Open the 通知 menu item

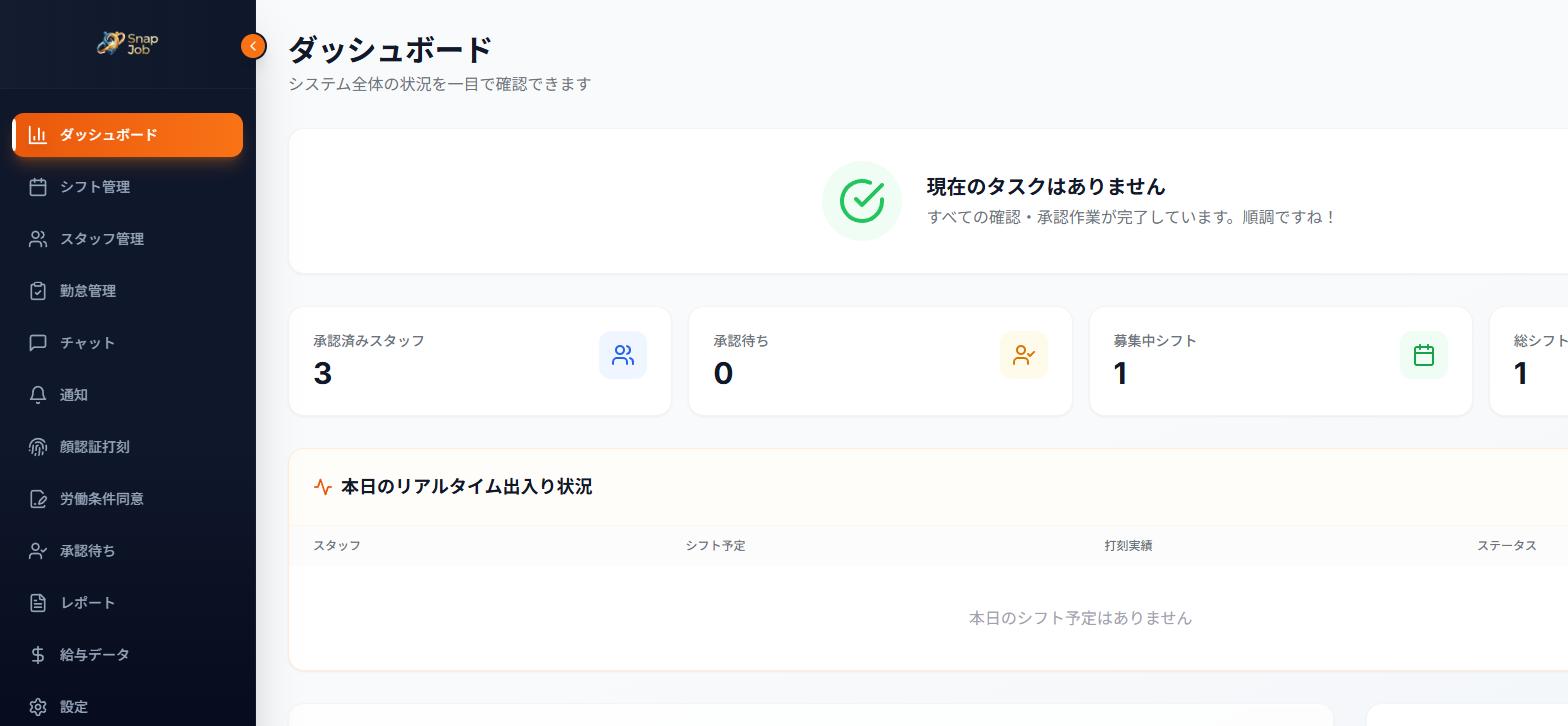(x=127, y=395)
